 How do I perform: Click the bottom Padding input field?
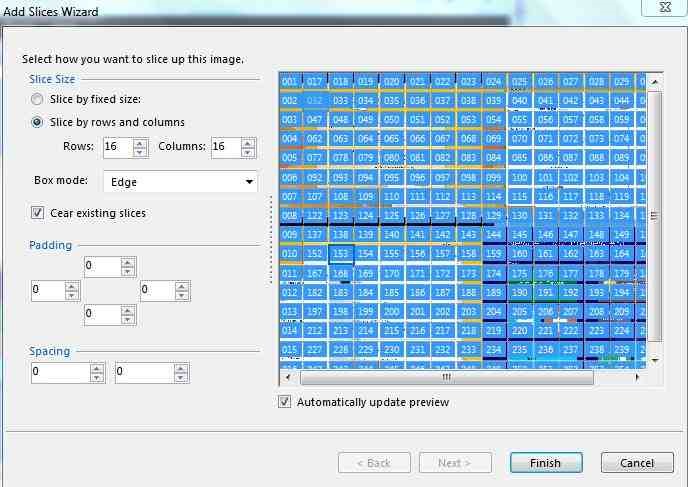[101, 316]
